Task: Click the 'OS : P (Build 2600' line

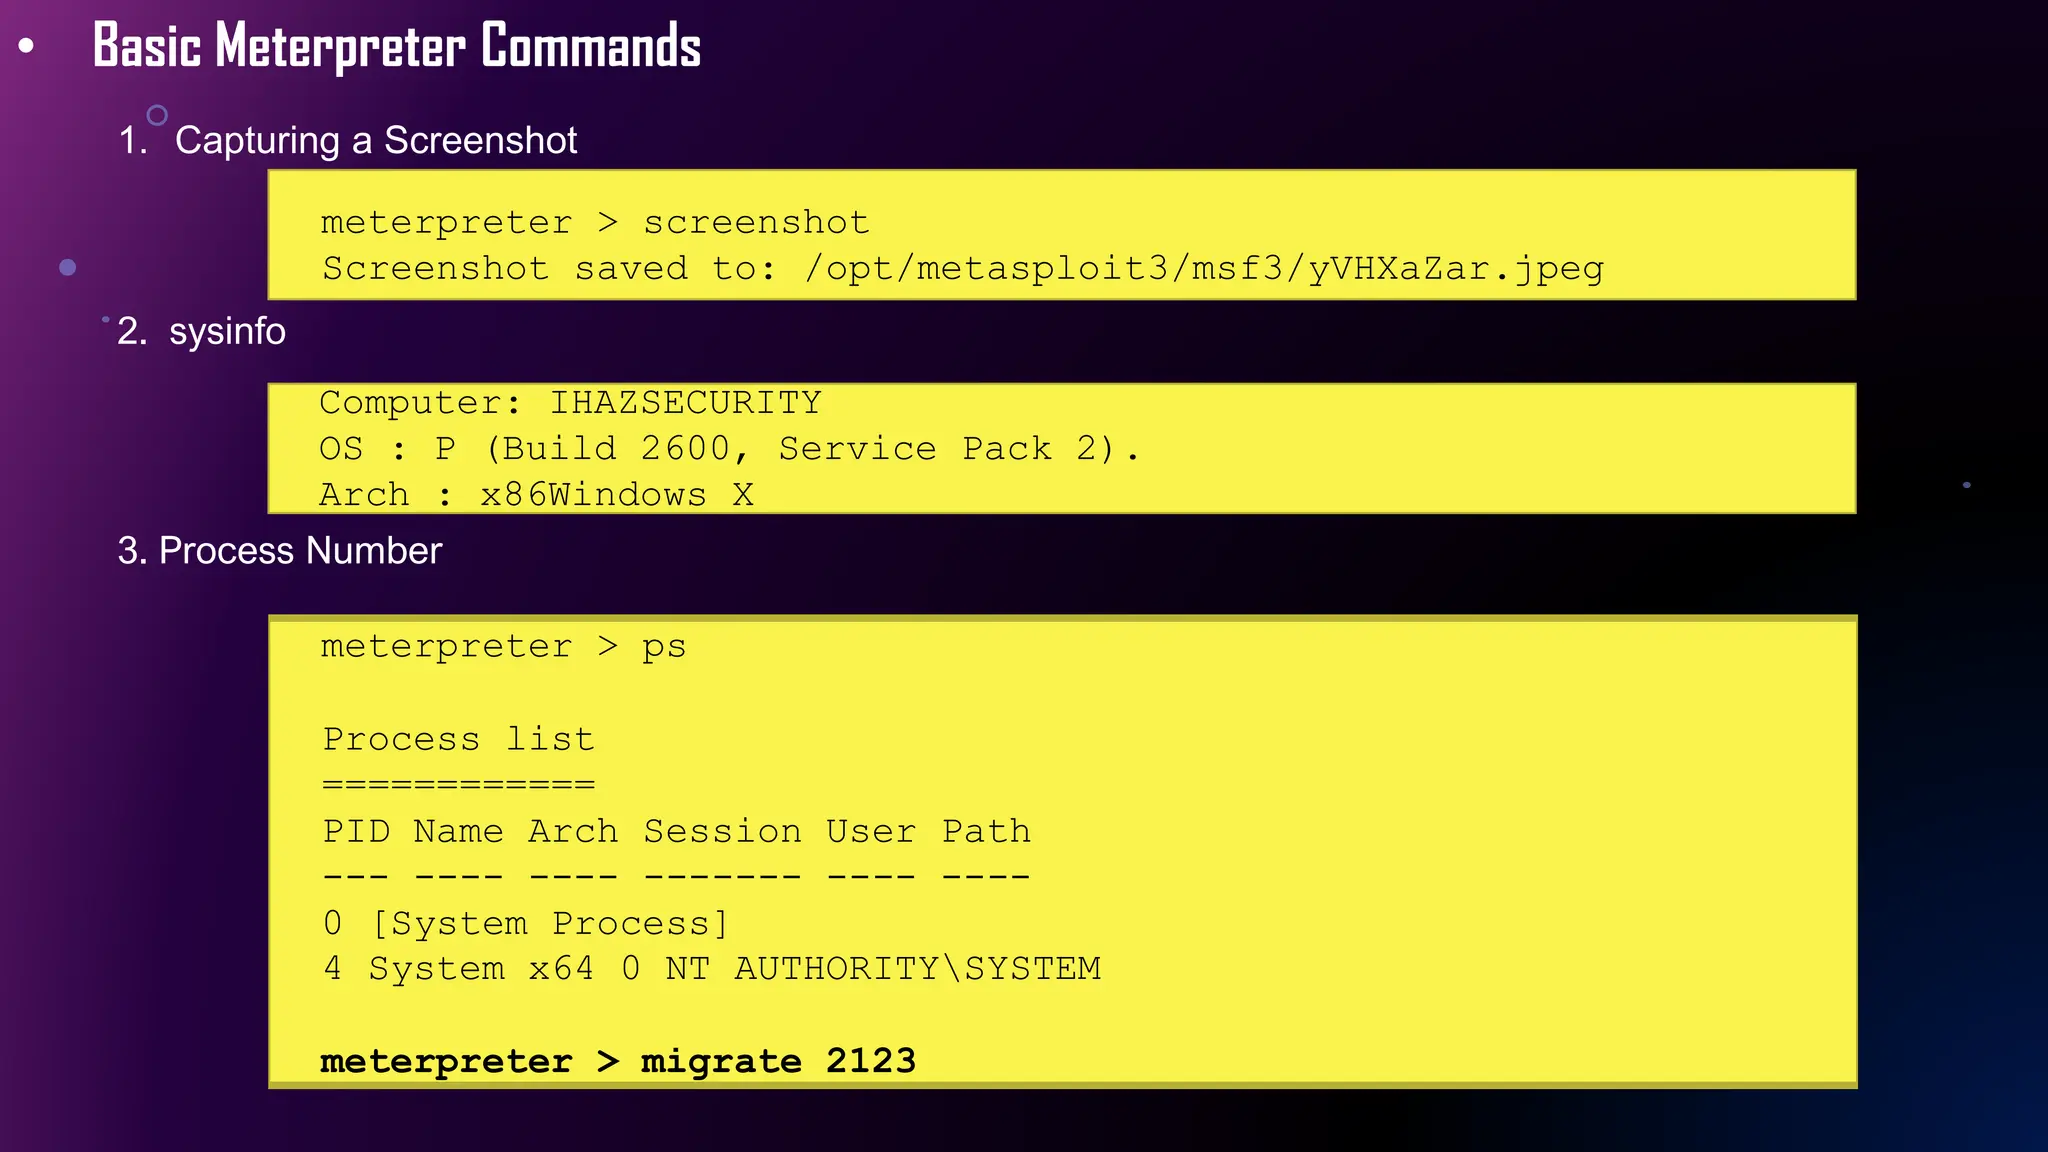Action: point(728,448)
